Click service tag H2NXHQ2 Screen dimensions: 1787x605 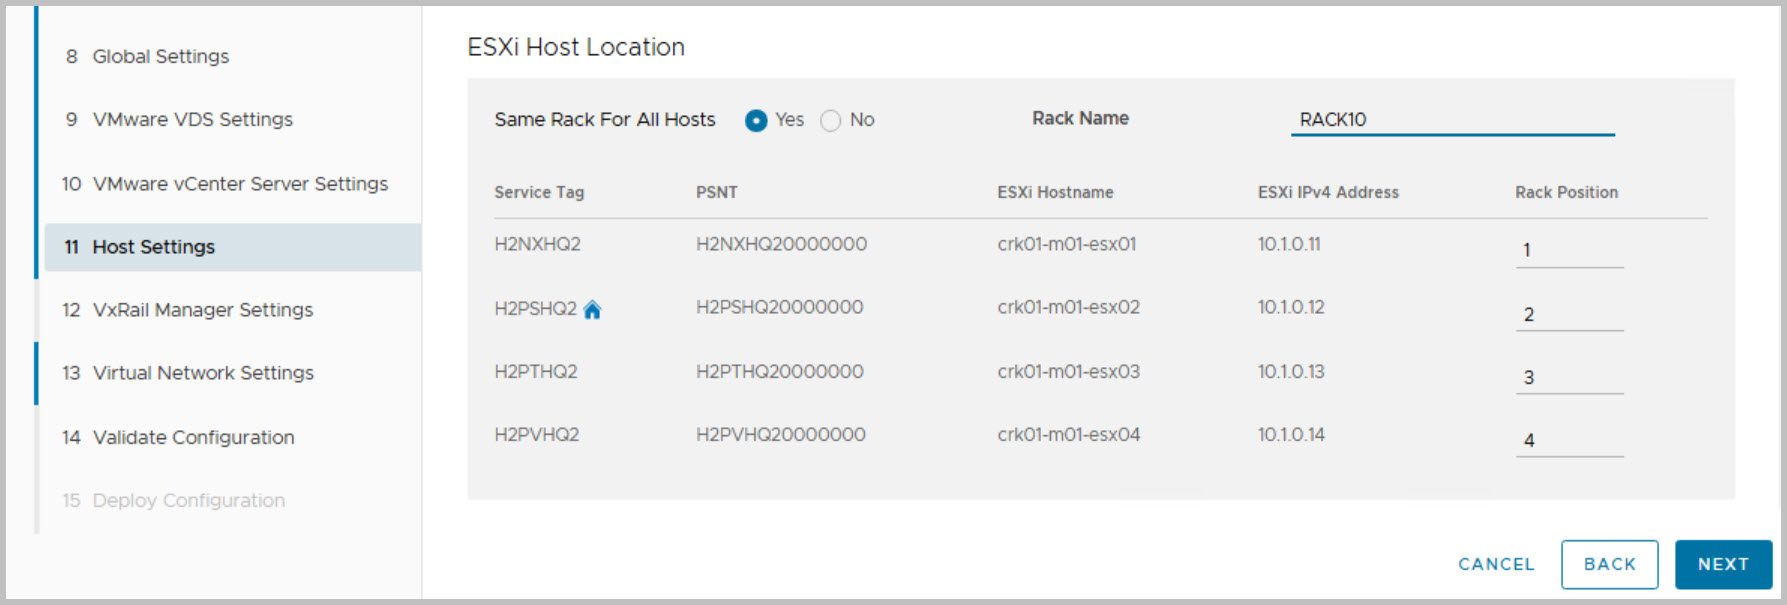coord(537,244)
